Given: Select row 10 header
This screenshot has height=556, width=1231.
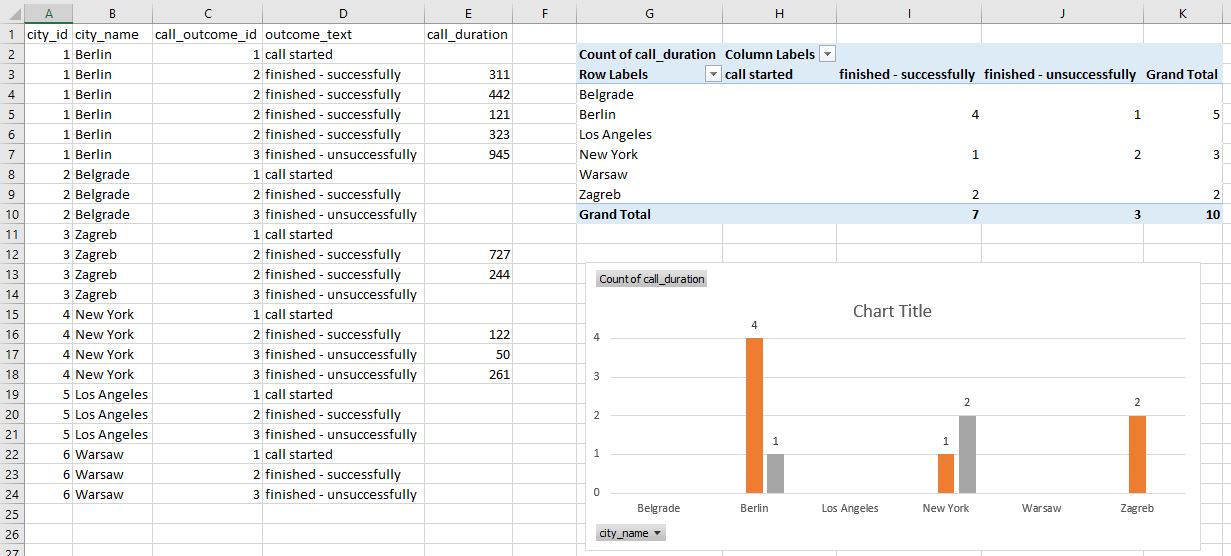Looking at the screenshot, I should (11, 214).
